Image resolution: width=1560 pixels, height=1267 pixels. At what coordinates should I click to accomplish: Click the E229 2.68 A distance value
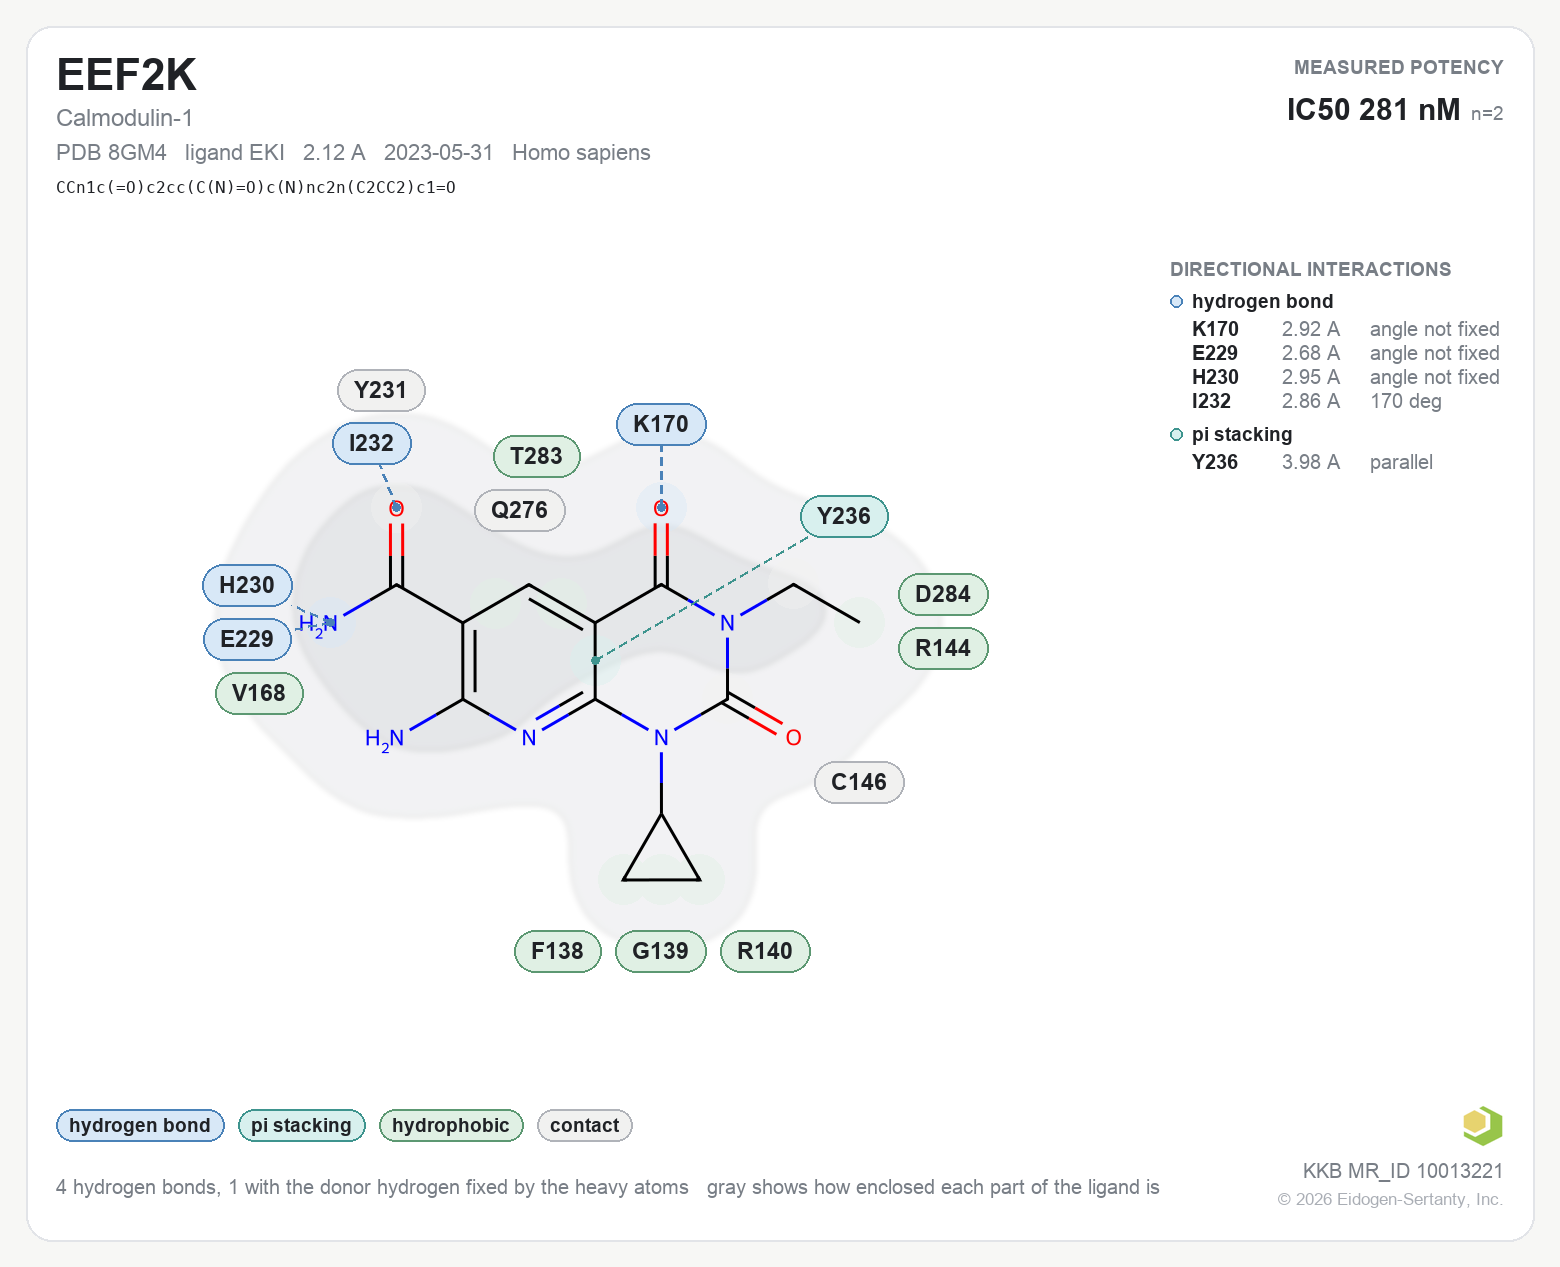point(1311,353)
